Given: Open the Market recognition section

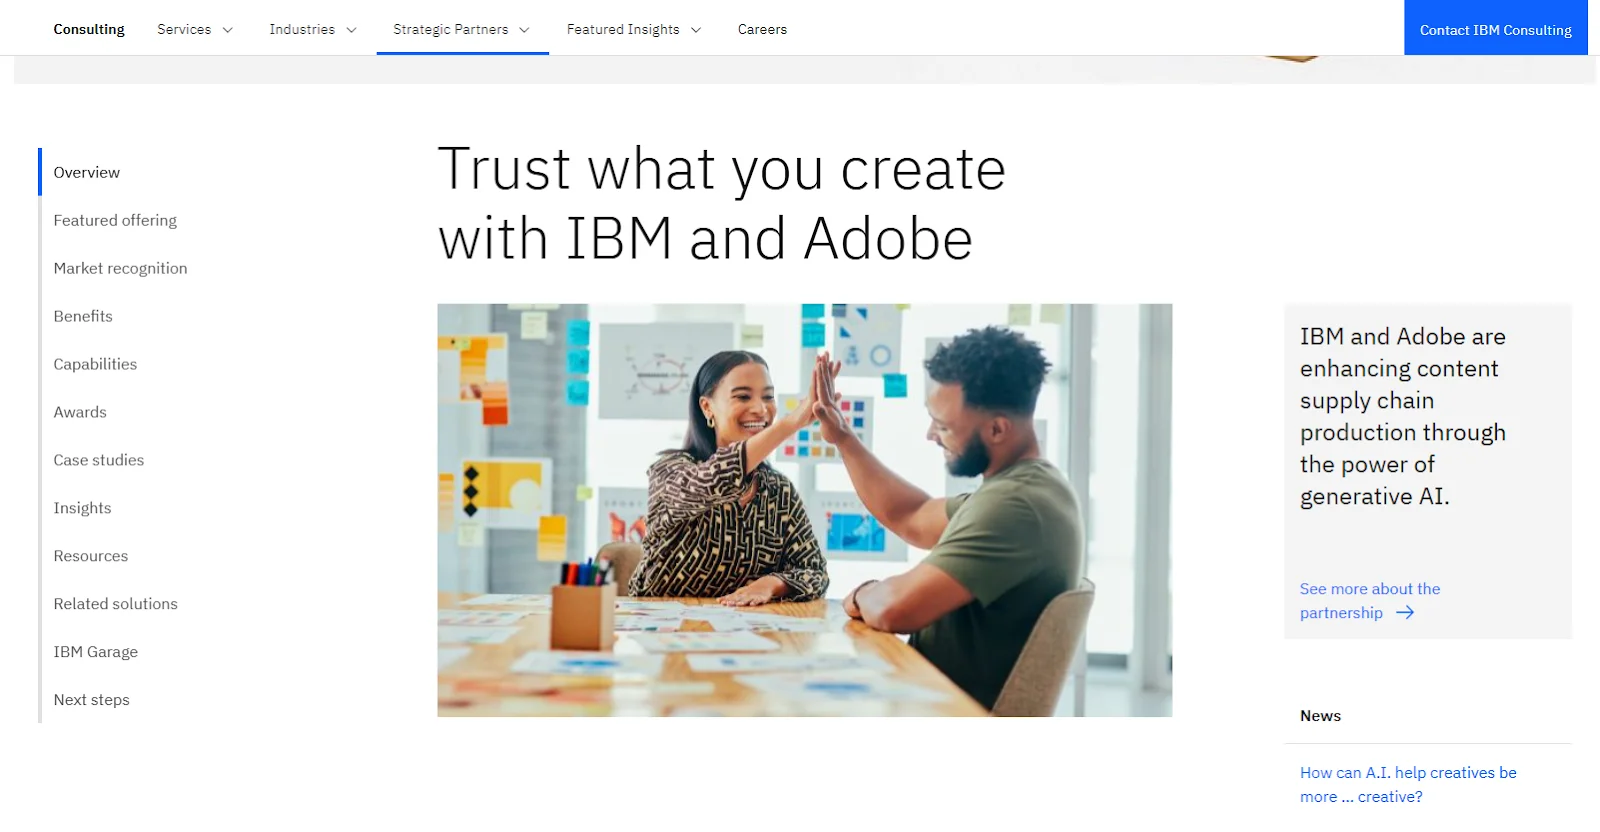Looking at the screenshot, I should click(120, 268).
